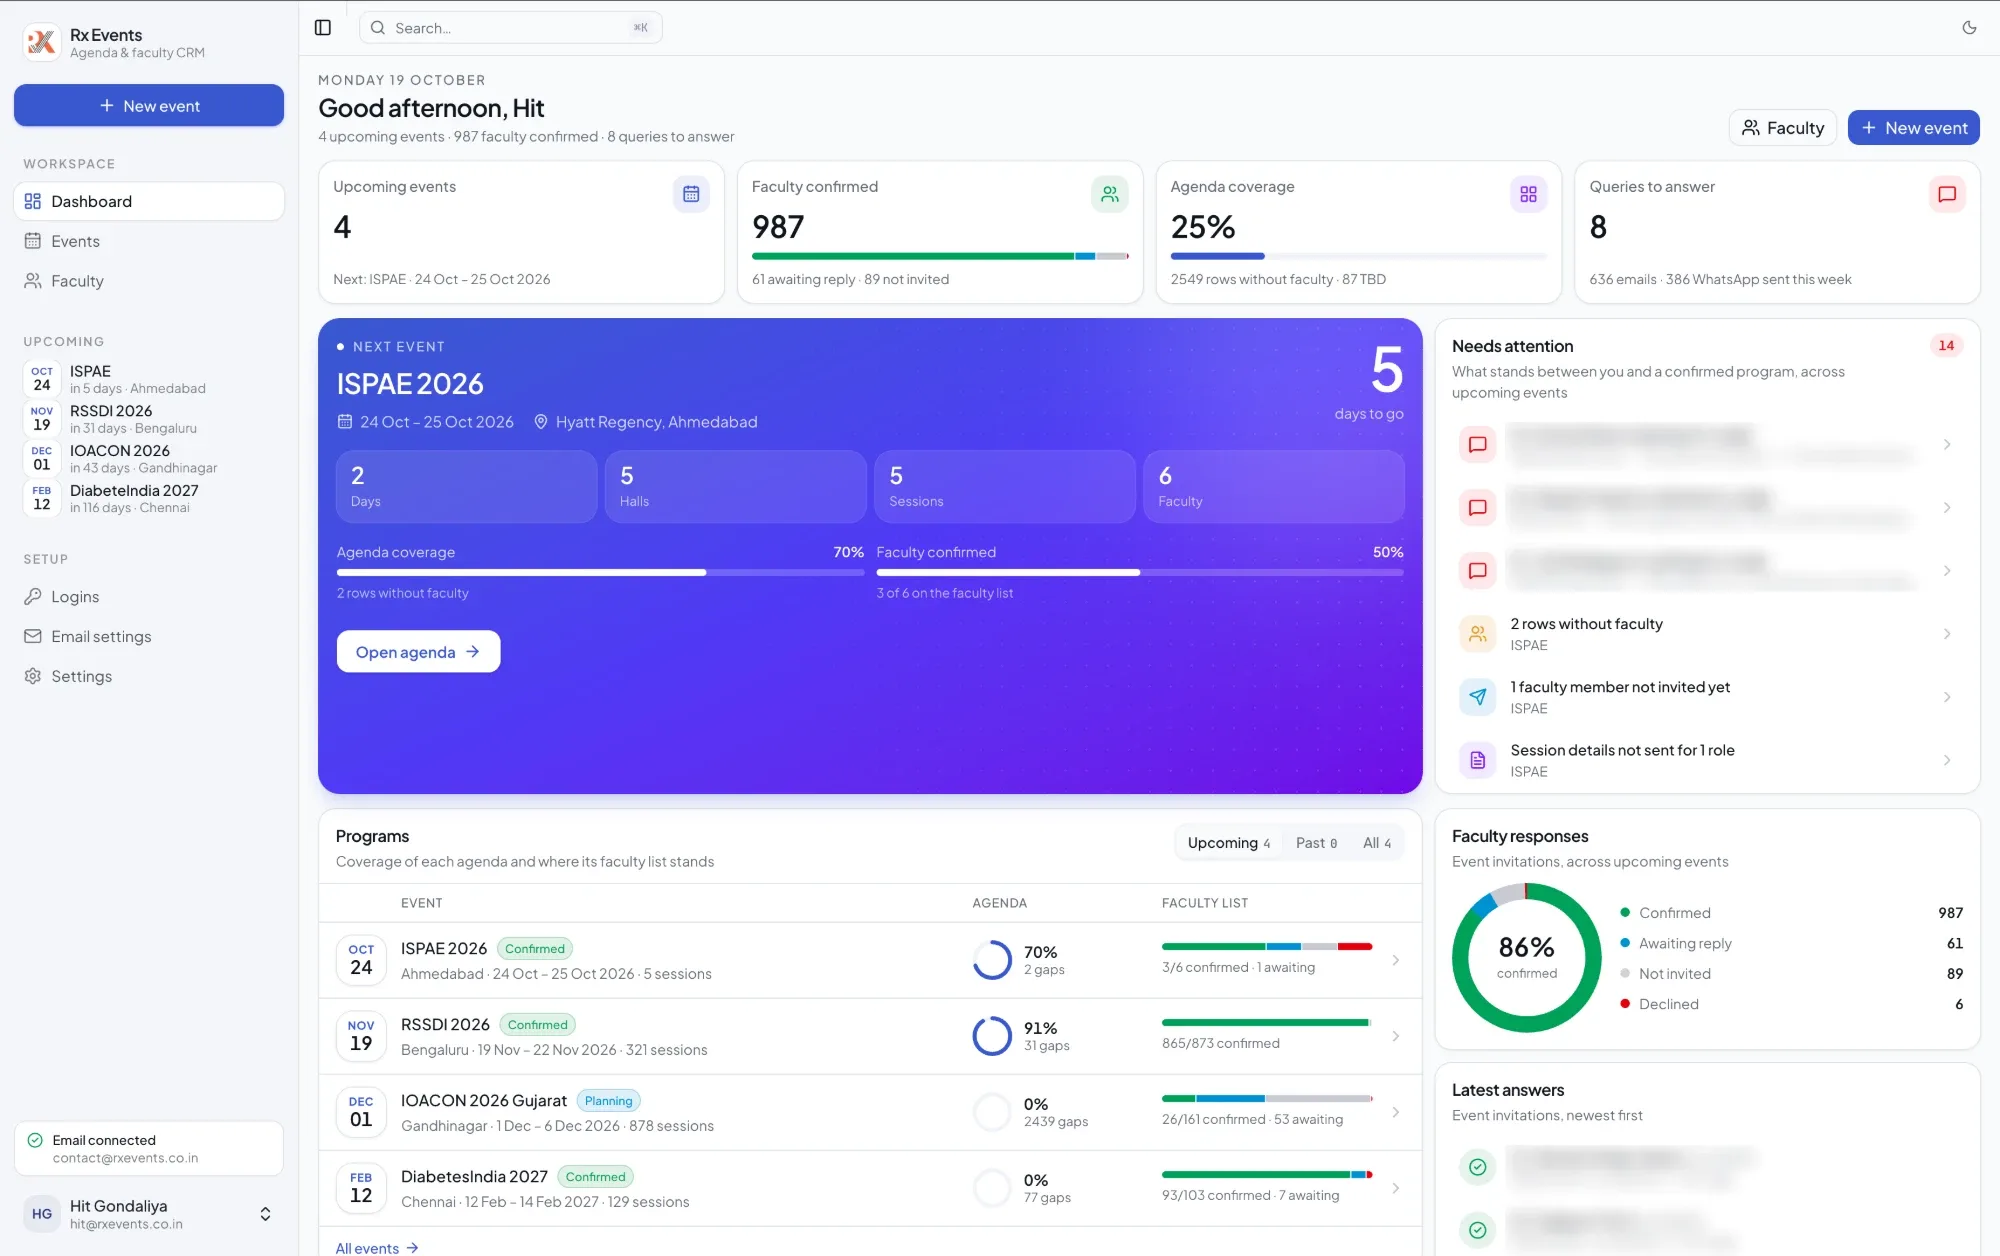The image size is (2000, 1256).
Task: Click the ISPAE agenda coverage progress bar
Action: (600, 572)
